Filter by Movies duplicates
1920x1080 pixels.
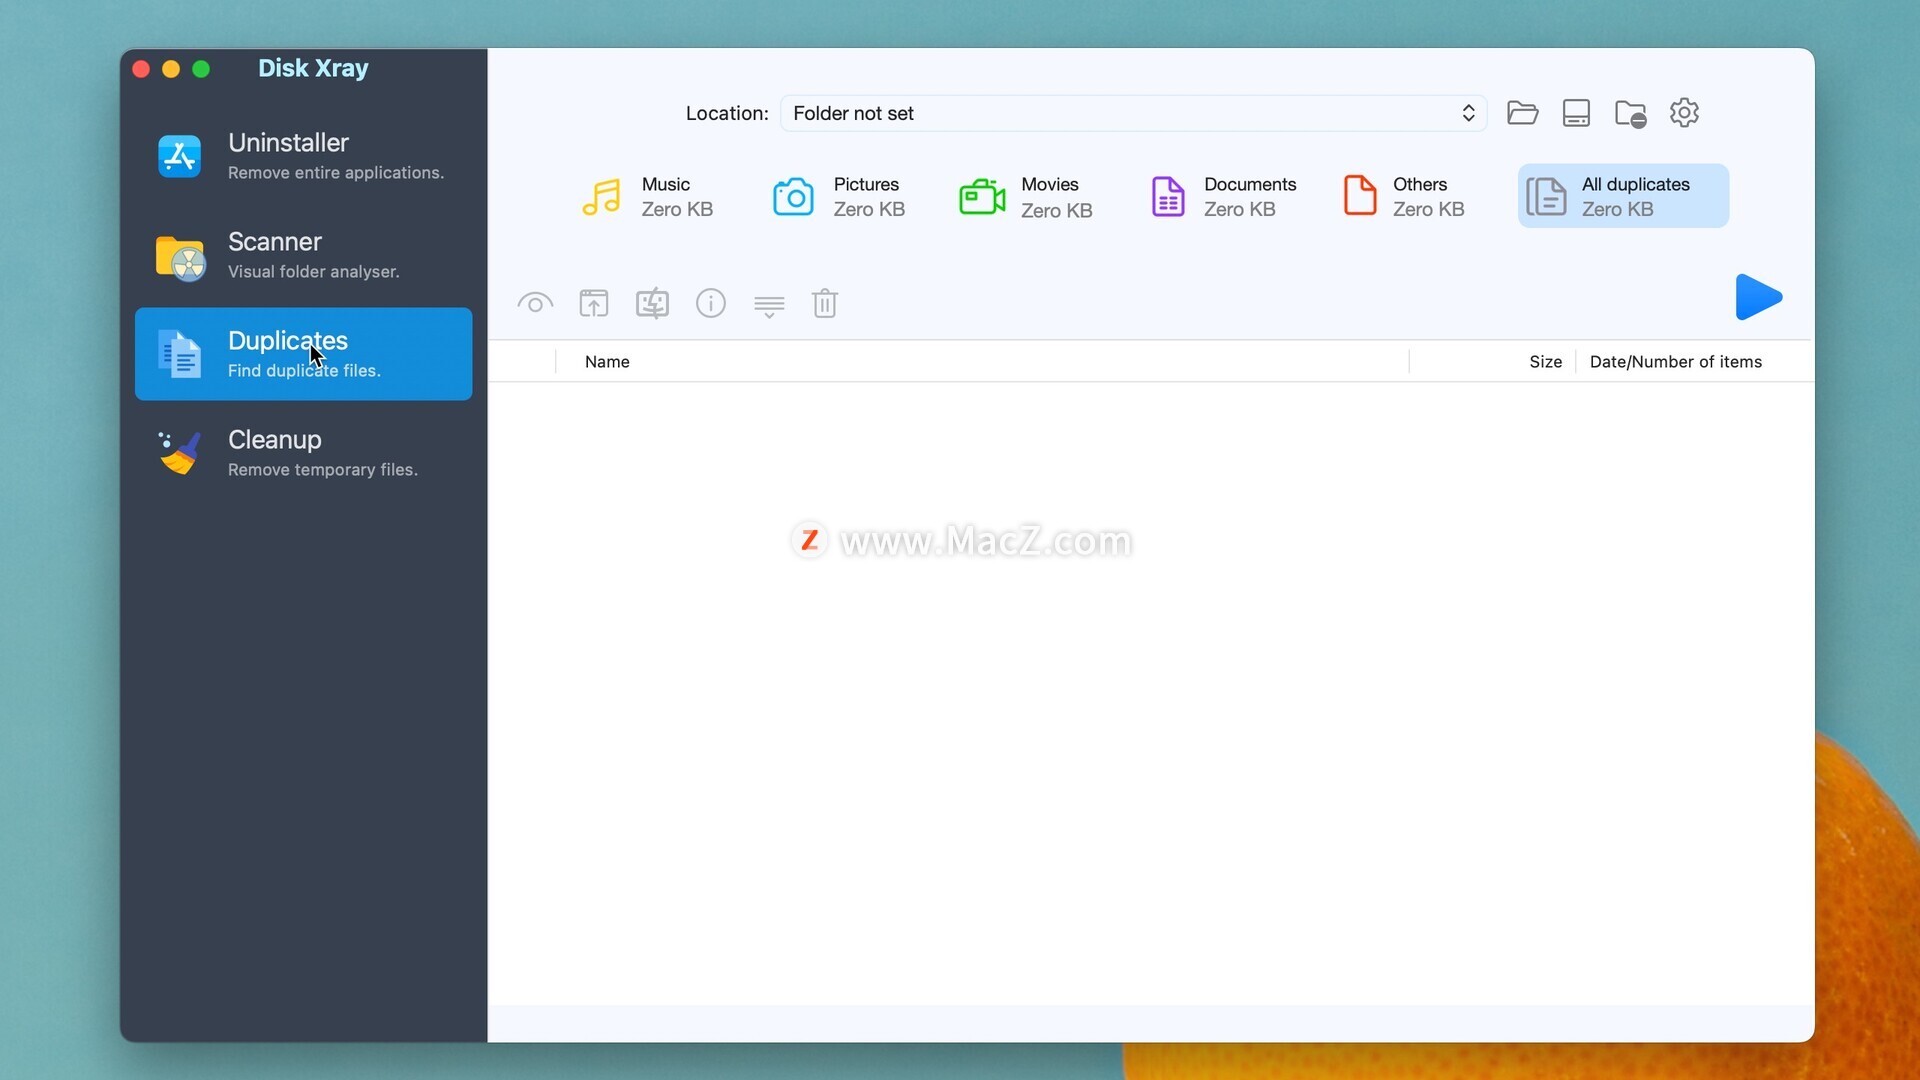click(1025, 196)
